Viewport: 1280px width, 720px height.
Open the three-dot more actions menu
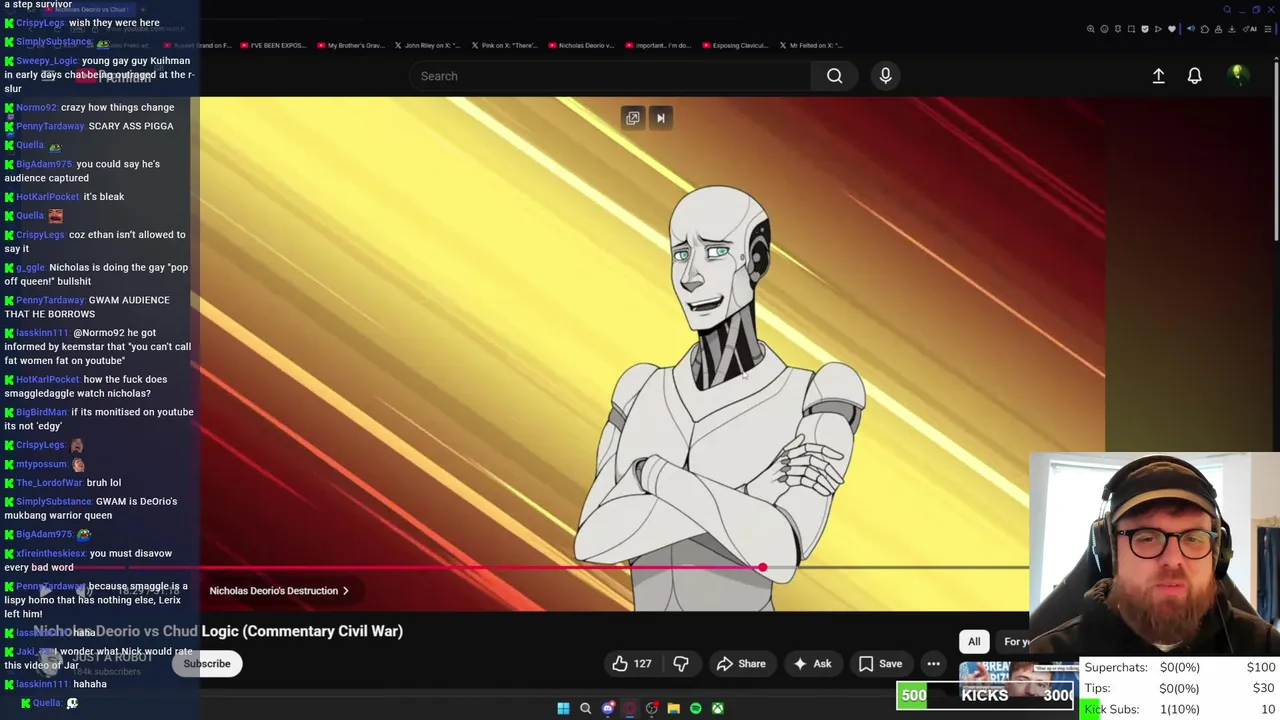(933, 663)
